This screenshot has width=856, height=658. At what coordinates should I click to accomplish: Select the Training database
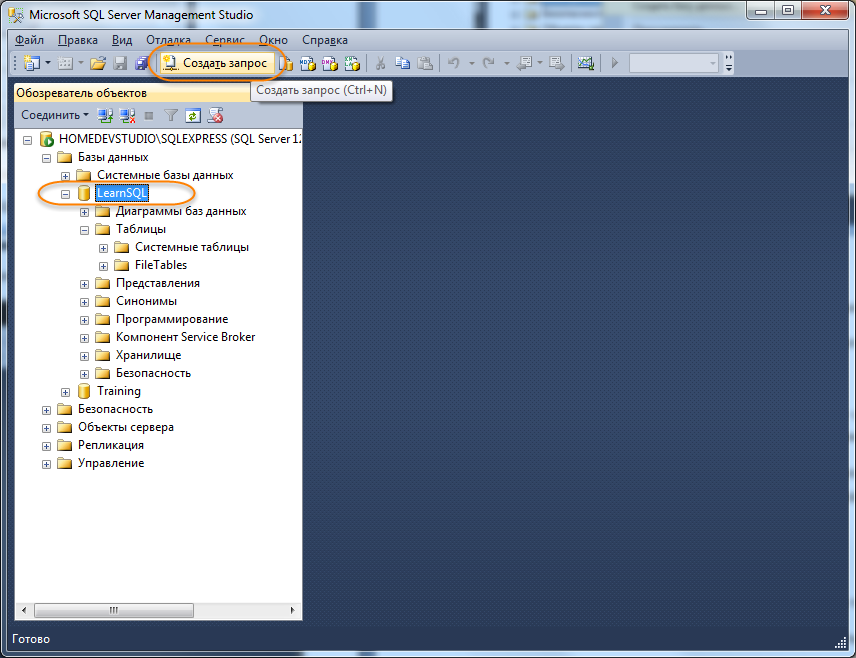tap(119, 392)
